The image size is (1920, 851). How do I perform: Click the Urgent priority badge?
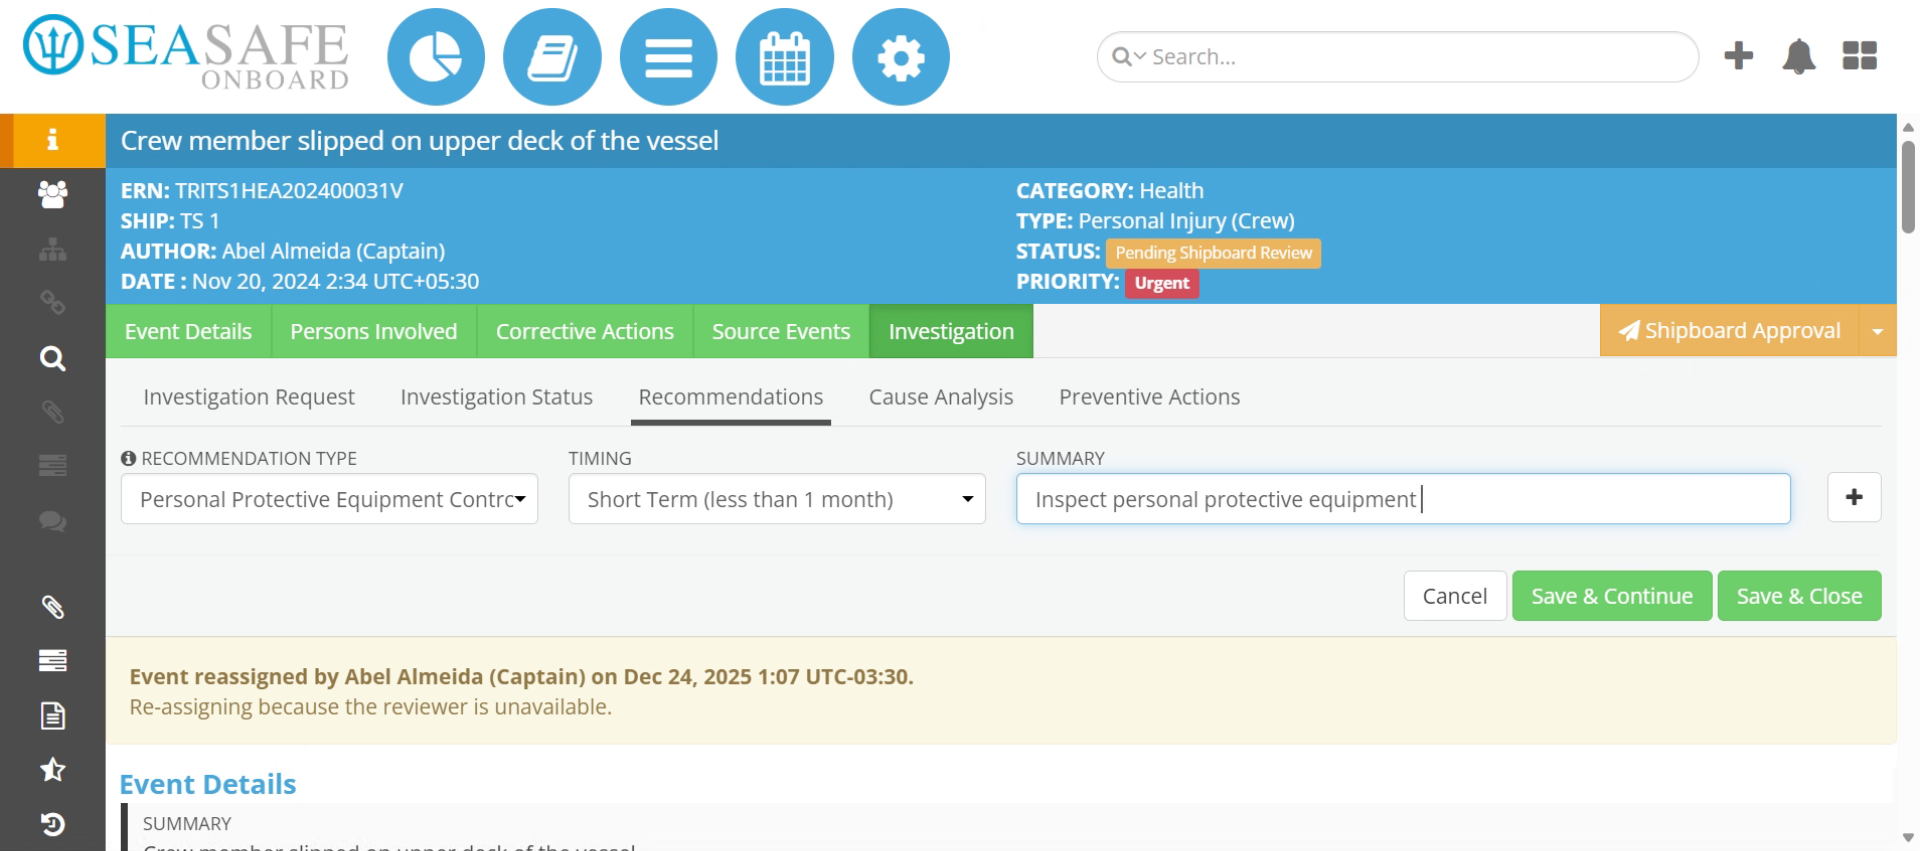(1162, 283)
